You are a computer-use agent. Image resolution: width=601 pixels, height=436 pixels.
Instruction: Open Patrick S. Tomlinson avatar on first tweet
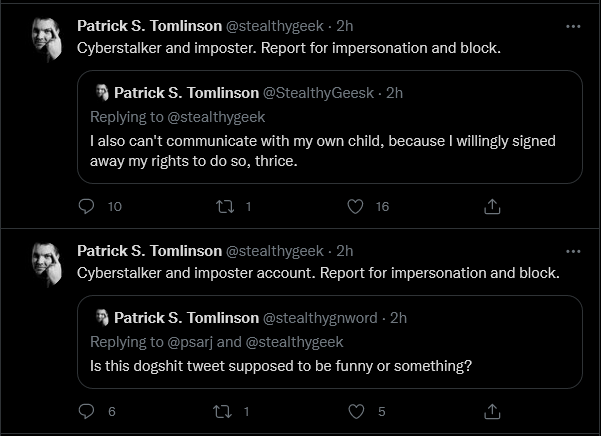(x=47, y=39)
